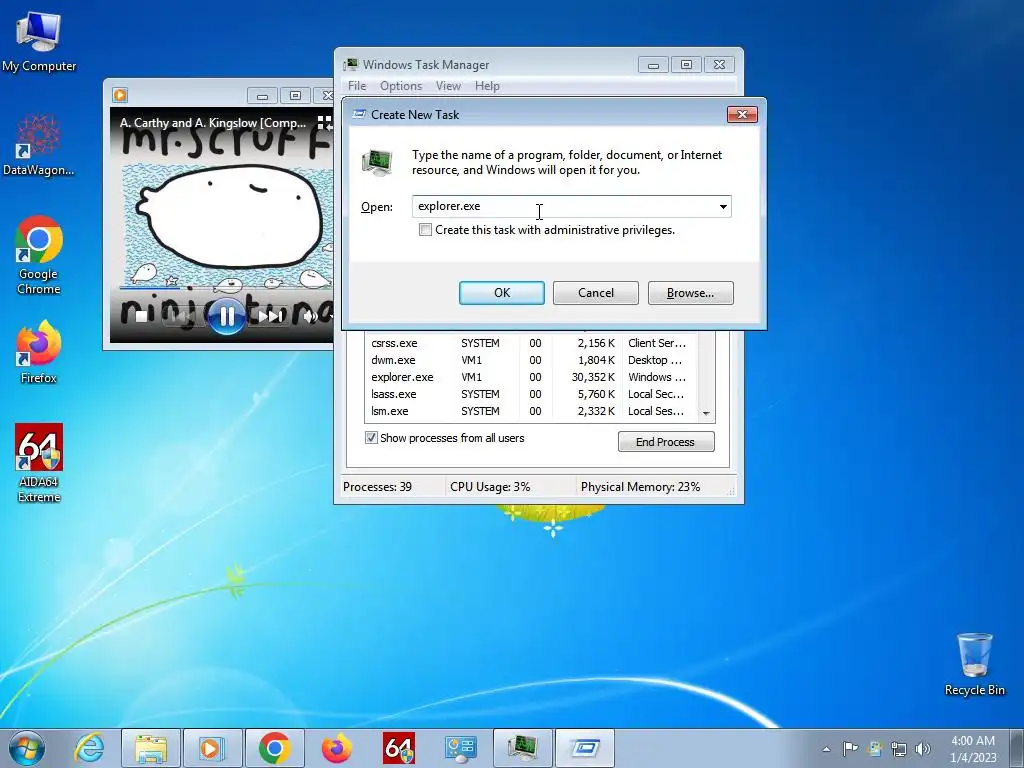Image resolution: width=1024 pixels, height=768 pixels.
Task: Skip to the next track in Media Player
Action: [x=270, y=316]
